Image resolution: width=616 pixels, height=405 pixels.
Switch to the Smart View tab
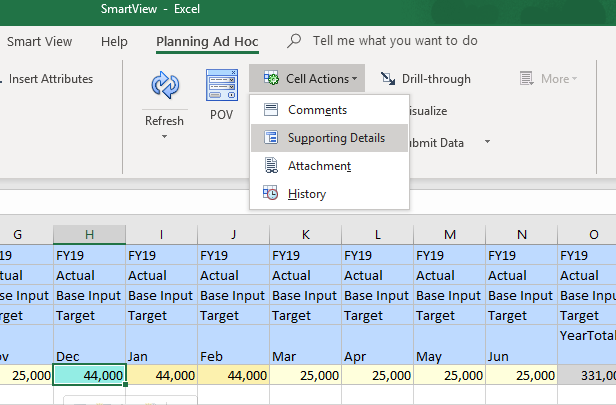39,41
